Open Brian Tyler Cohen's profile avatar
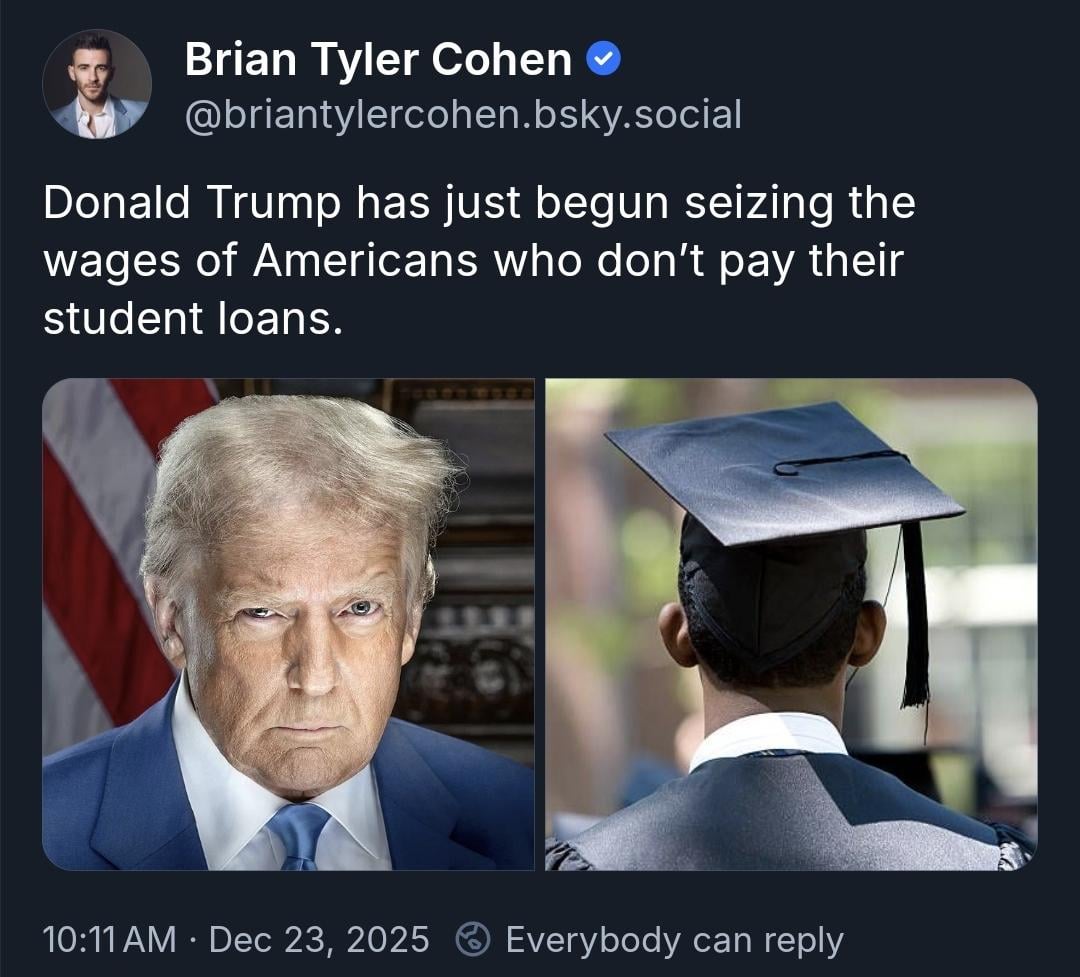 click(x=96, y=84)
